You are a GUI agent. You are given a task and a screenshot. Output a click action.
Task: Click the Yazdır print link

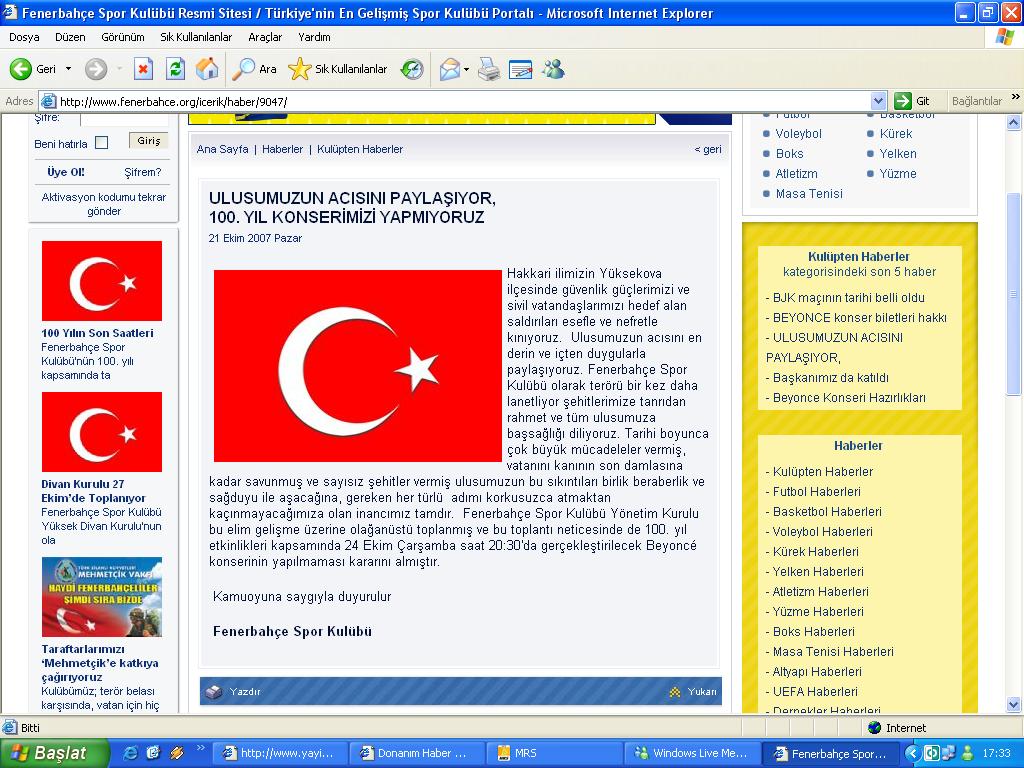click(245, 691)
